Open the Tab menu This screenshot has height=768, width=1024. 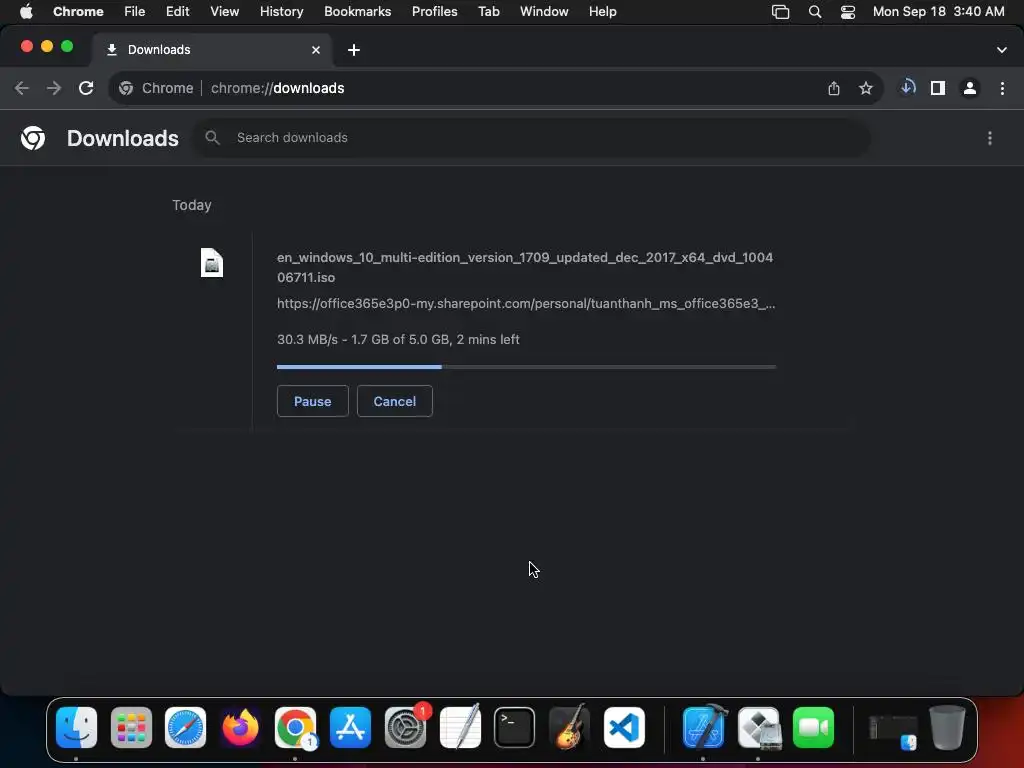[489, 12]
